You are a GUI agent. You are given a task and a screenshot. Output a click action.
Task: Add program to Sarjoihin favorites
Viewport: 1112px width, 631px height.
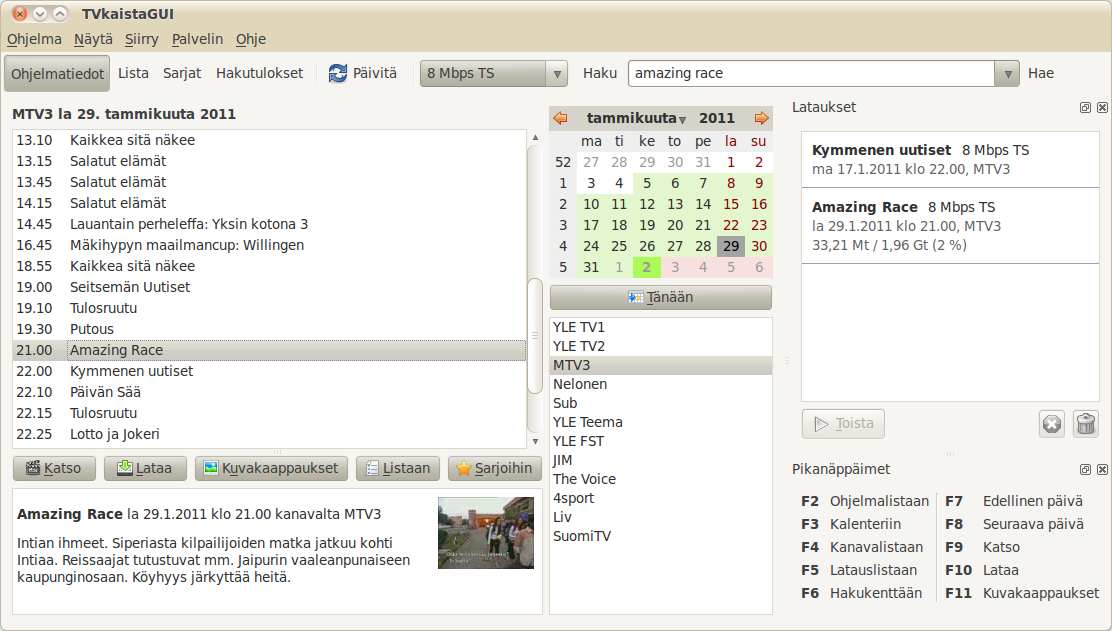point(494,468)
